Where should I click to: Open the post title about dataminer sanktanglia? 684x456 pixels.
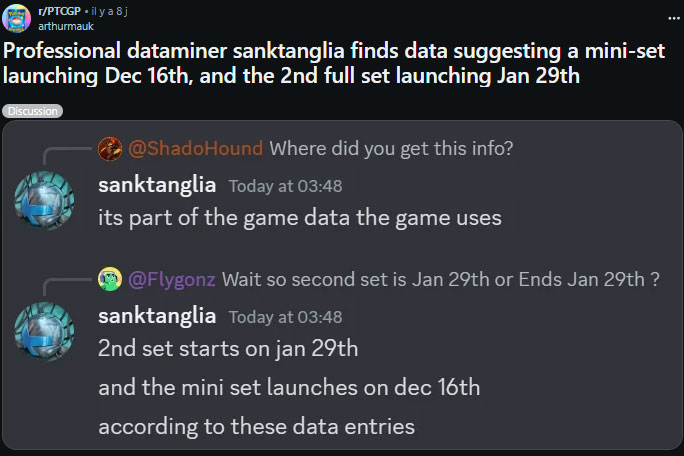300,62
